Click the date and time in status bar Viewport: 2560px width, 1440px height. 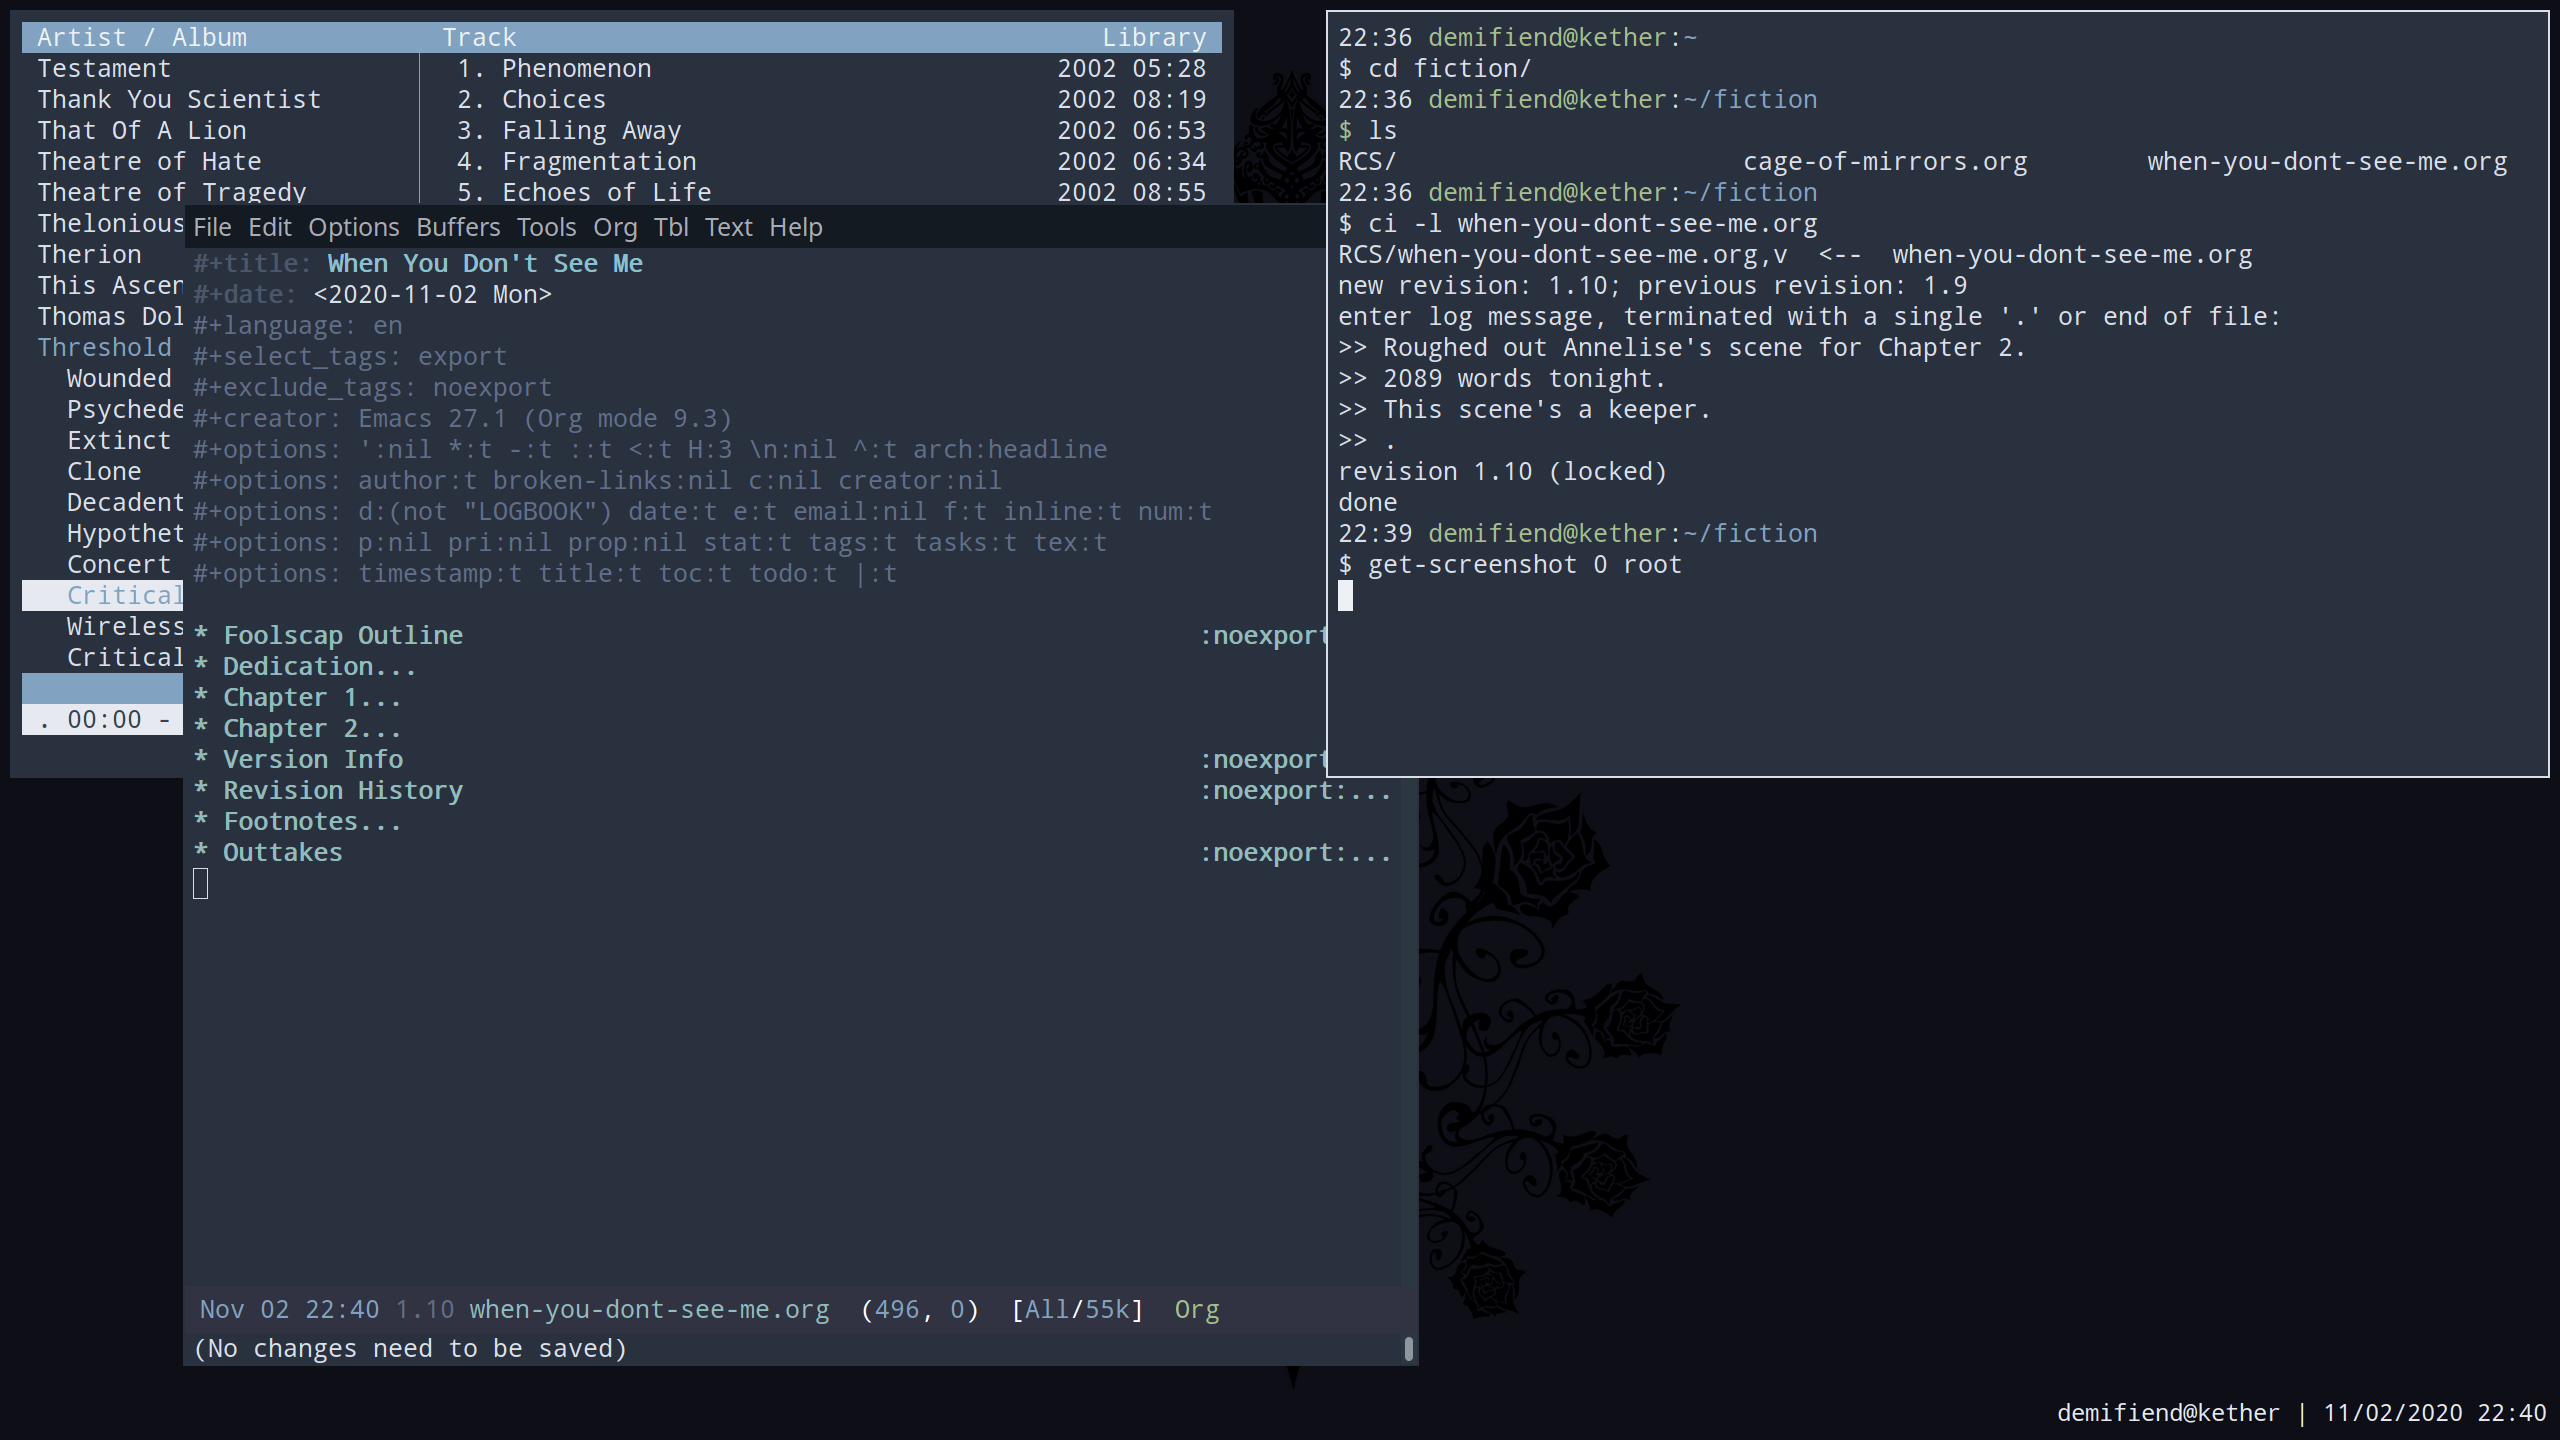click(2433, 1412)
